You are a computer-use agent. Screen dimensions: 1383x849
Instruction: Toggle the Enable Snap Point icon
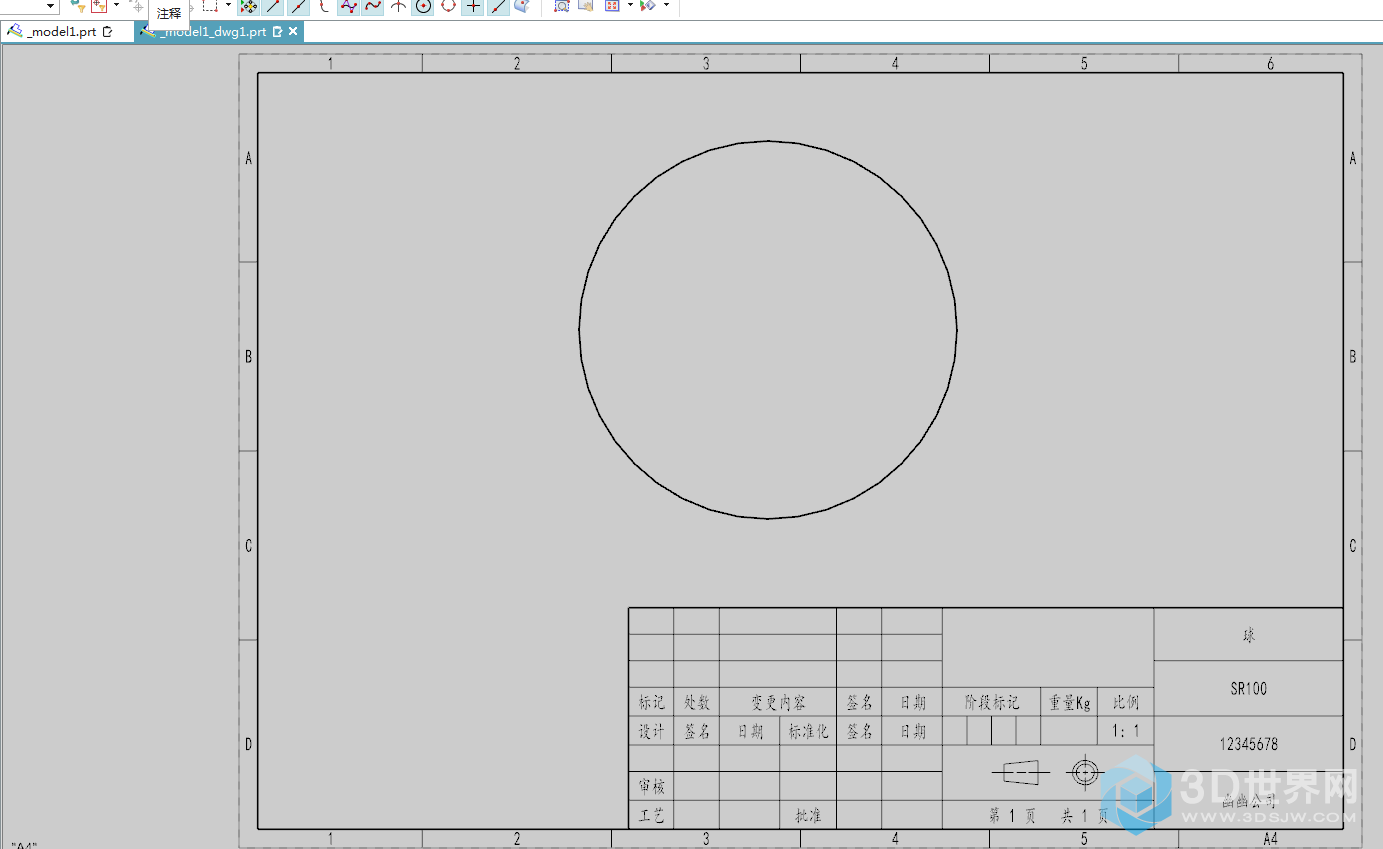[248, 6]
